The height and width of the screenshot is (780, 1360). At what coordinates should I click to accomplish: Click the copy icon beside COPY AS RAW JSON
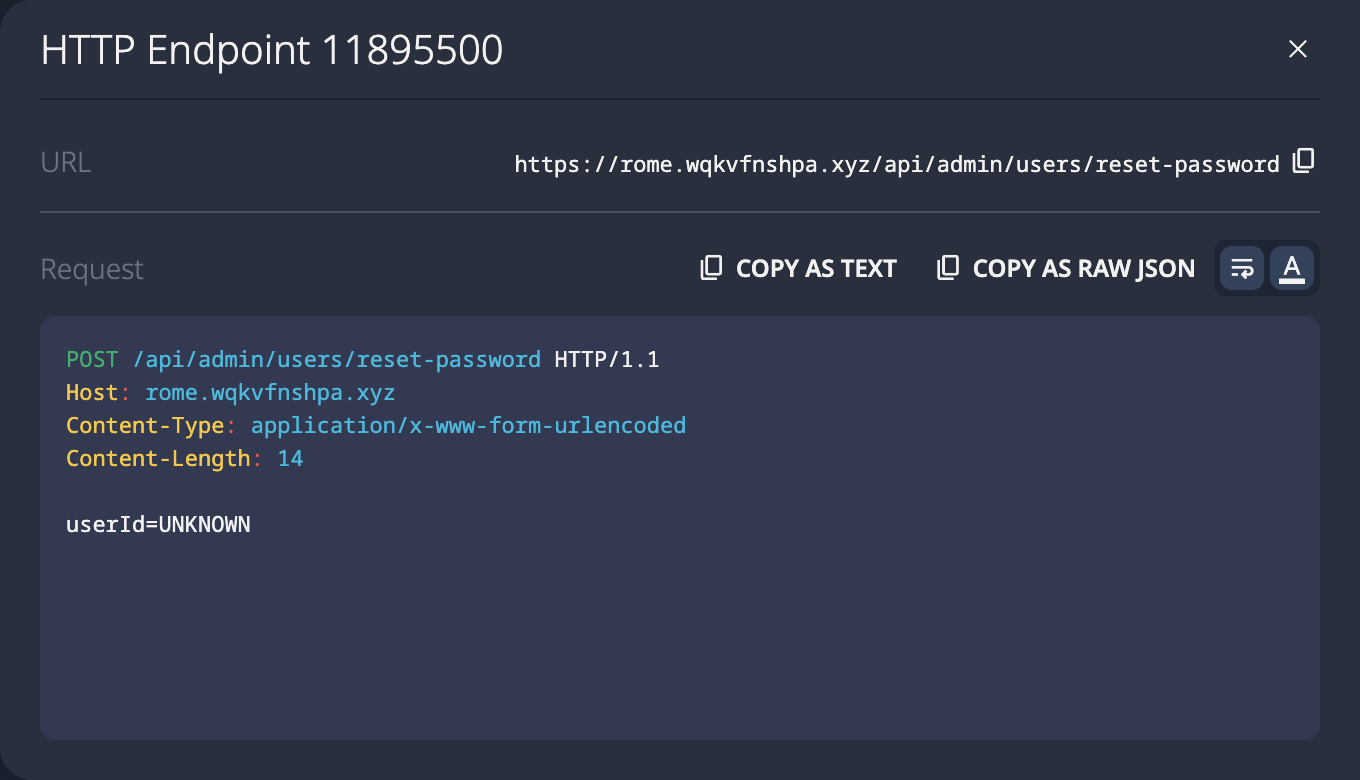coord(947,267)
